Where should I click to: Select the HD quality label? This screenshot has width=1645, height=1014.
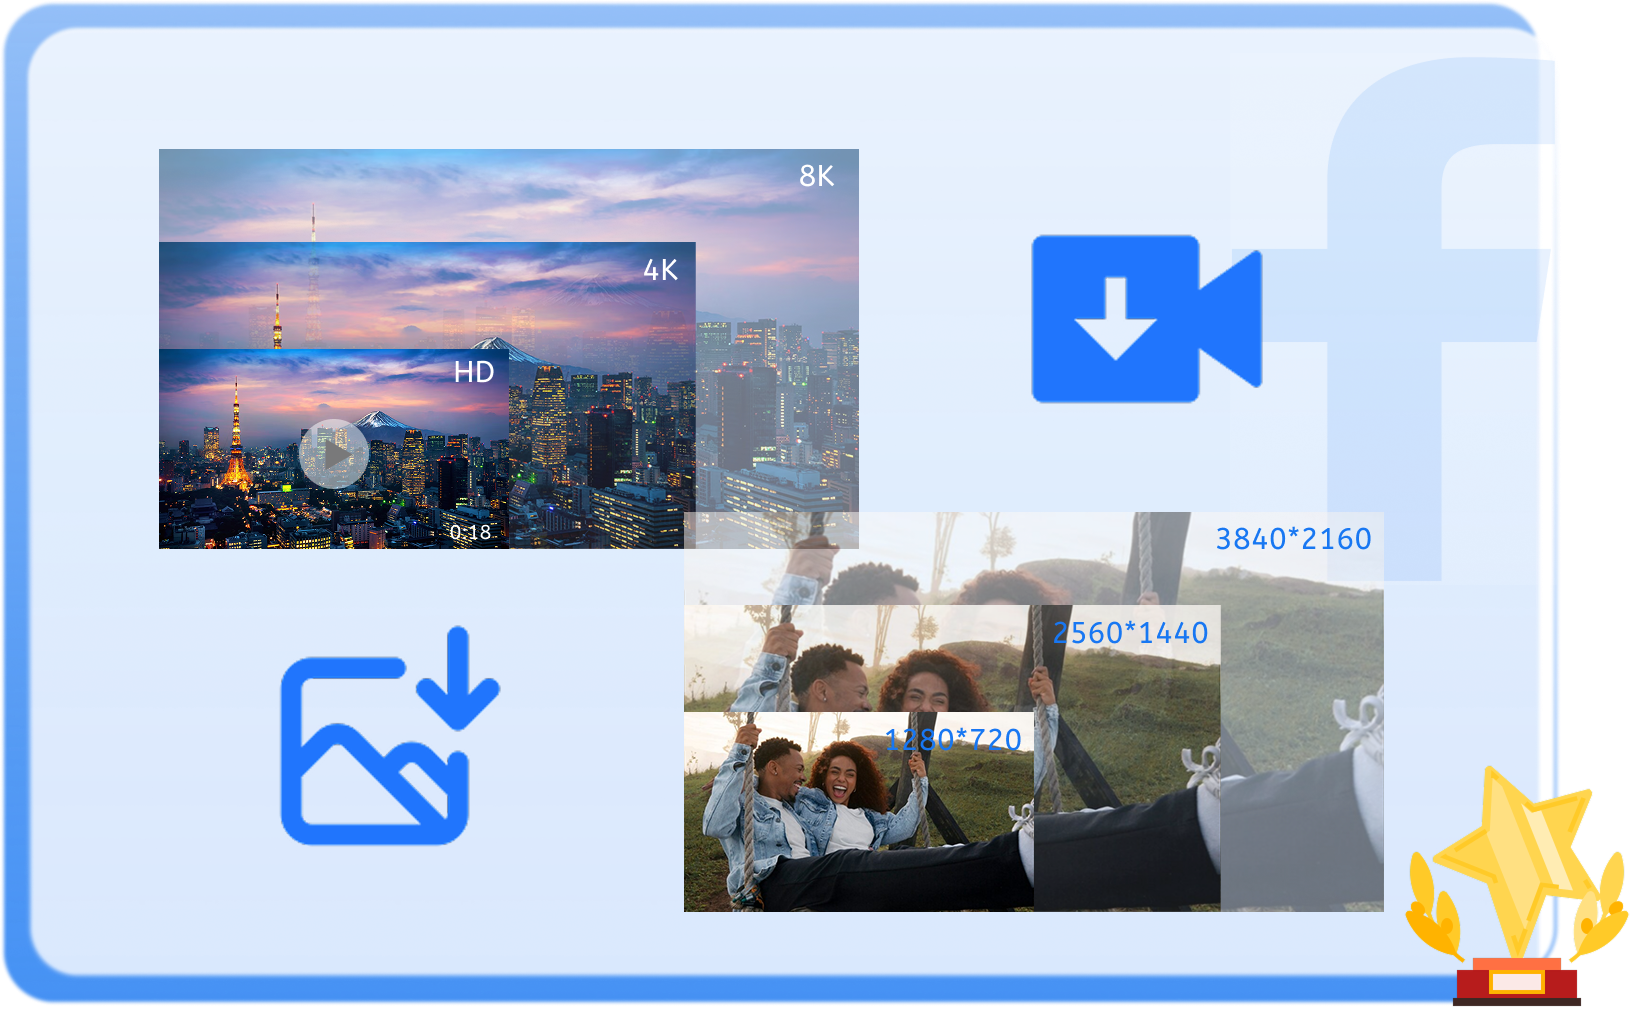point(474,372)
